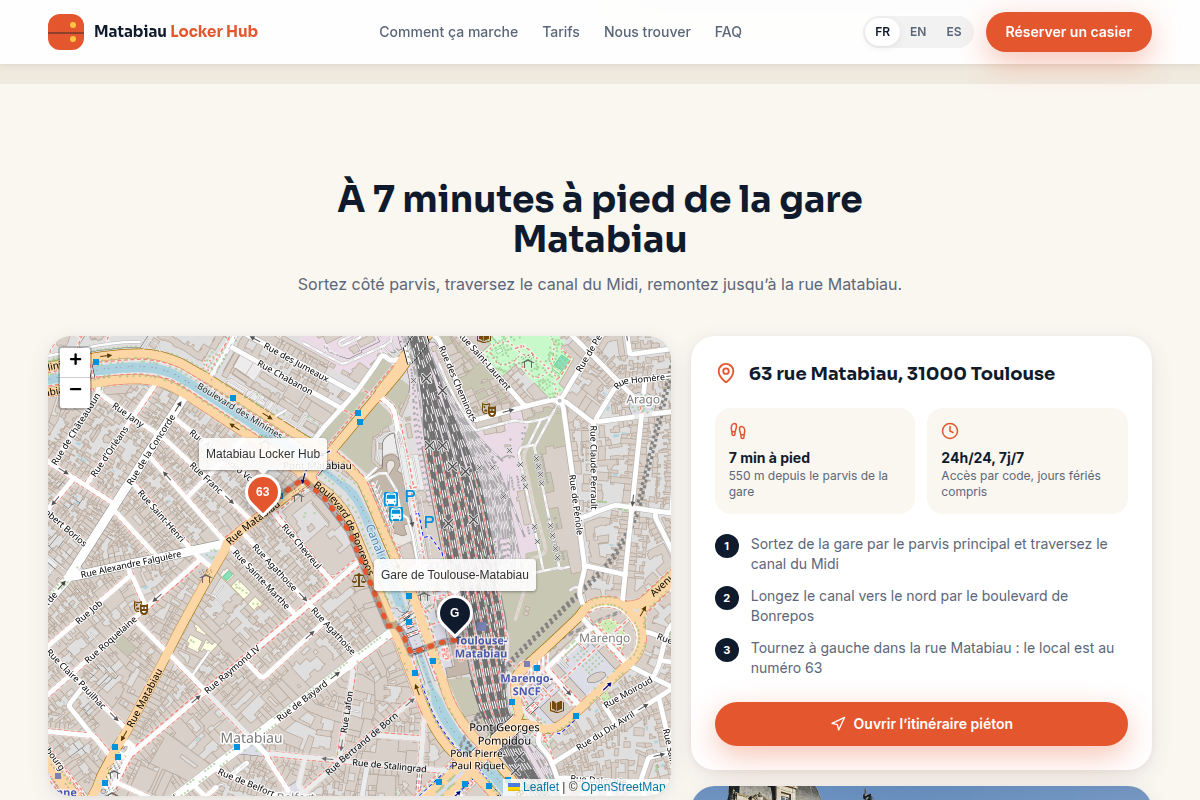Click the step text Longez le canal
Image resolution: width=1200 pixels, height=800 pixels.
point(909,606)
